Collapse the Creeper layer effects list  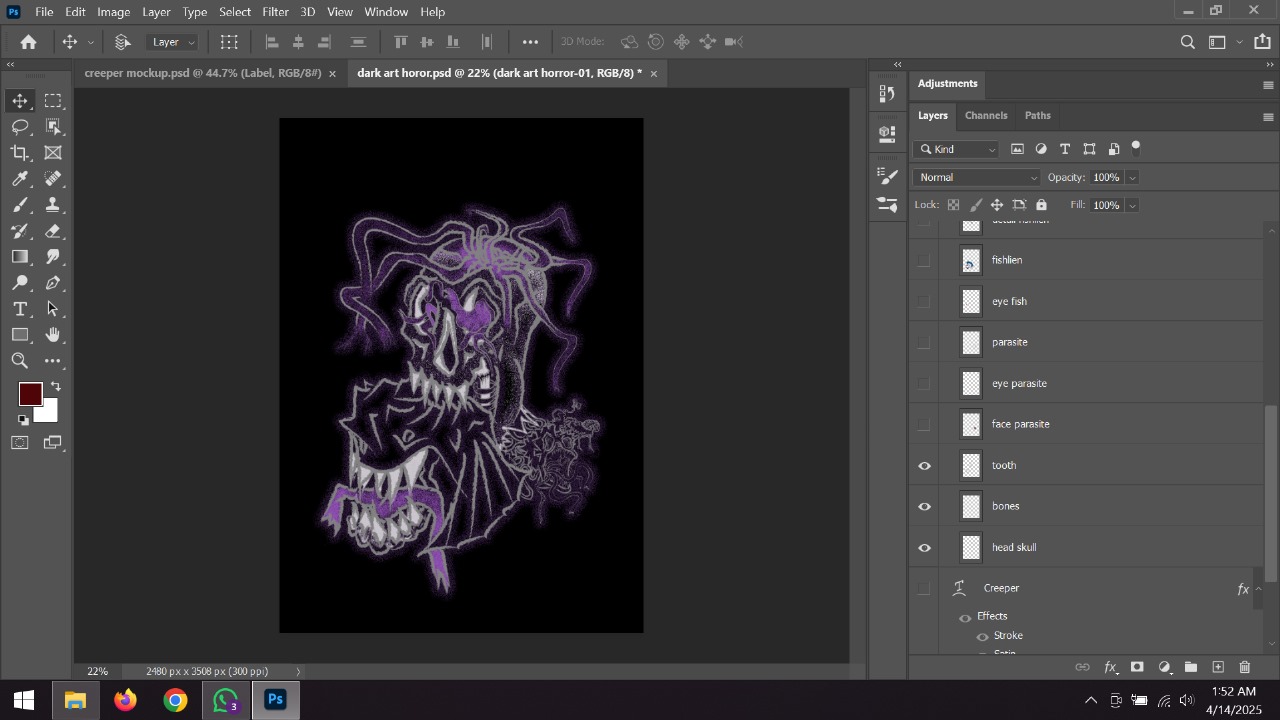tap(1258, 589)
